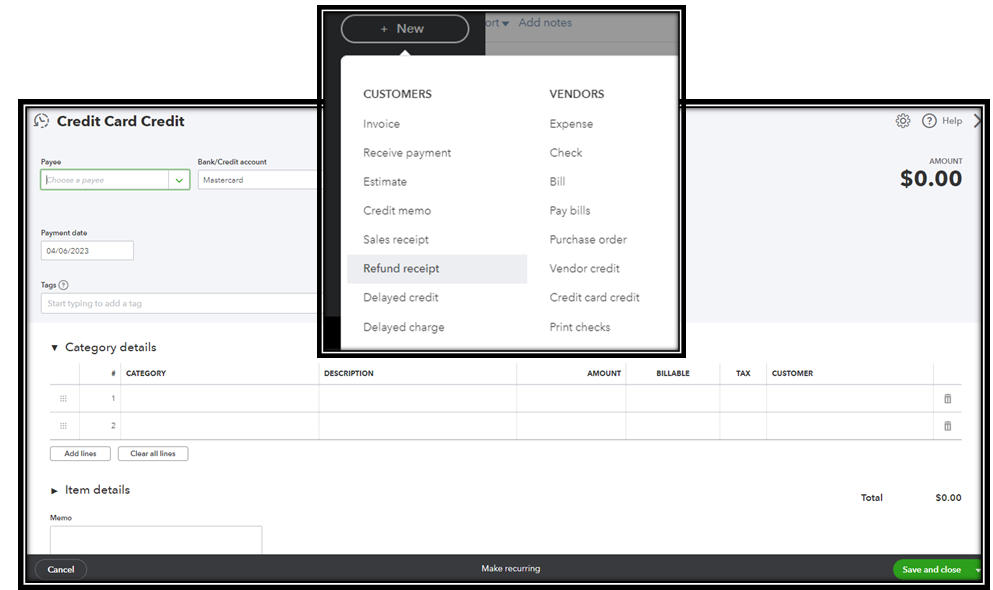
Task: Click the Category cell in line 1
Action: (220, 399)
